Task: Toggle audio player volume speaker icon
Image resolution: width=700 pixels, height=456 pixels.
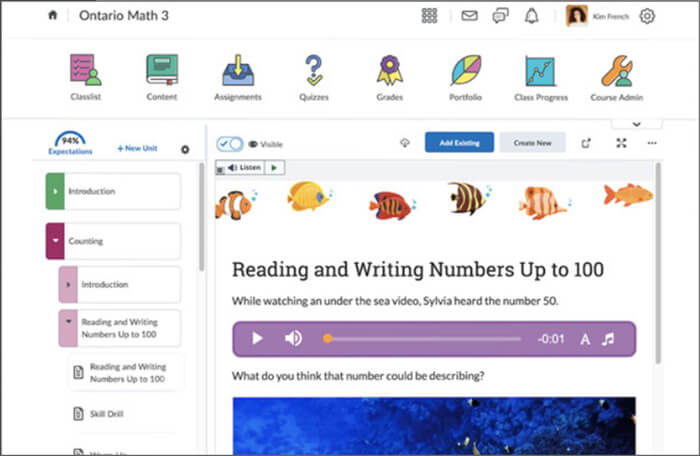Action: click(x=293, y=339)
